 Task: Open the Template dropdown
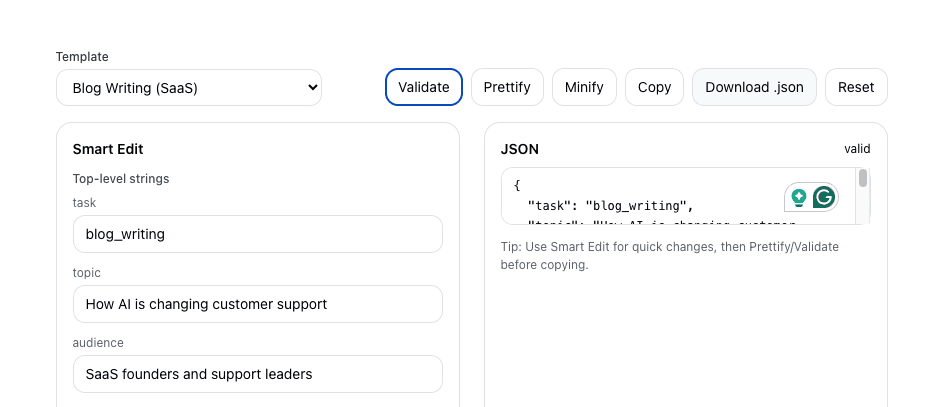(189, 87)
